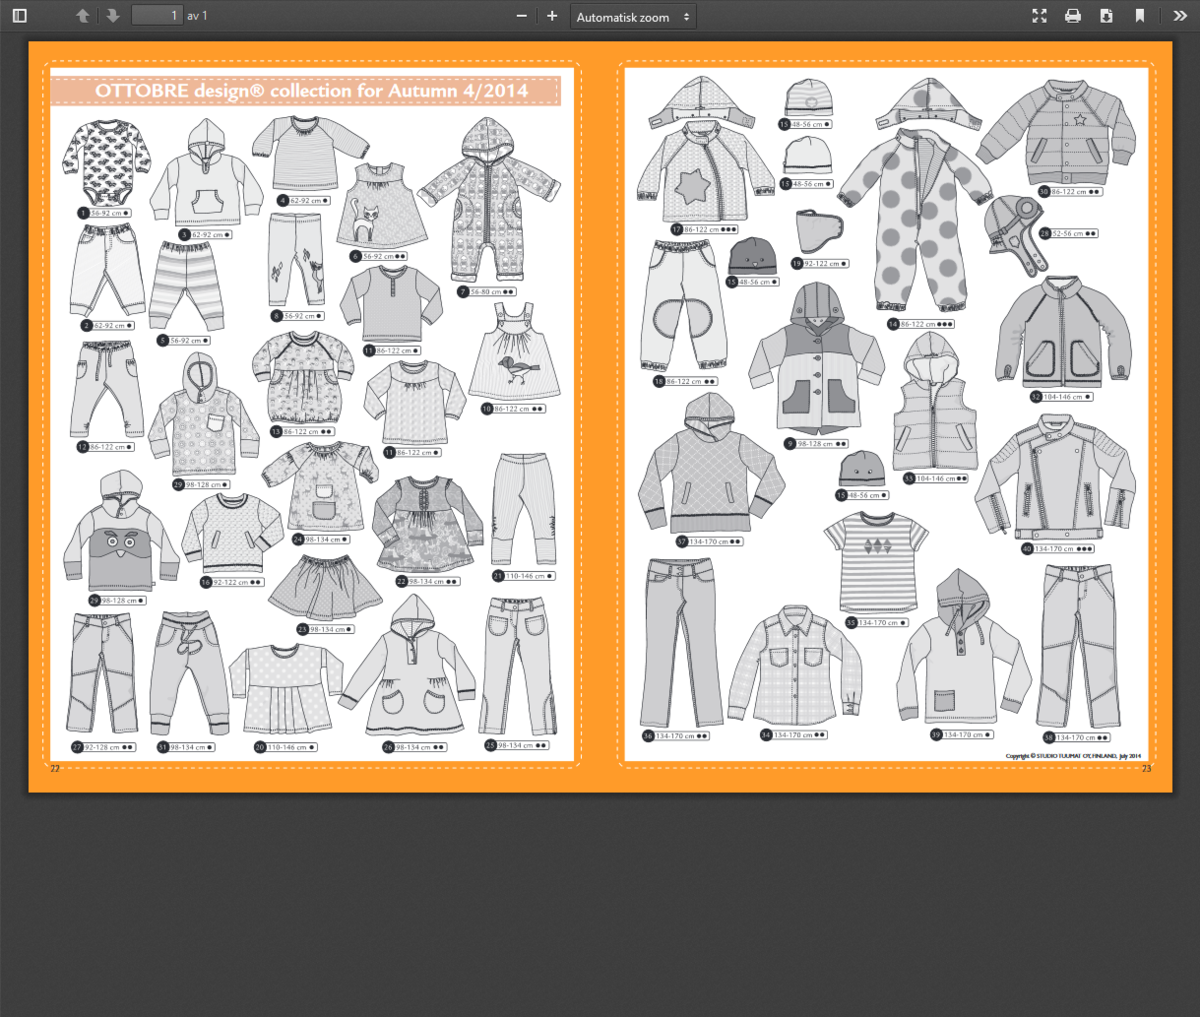Click the page number input field
Viewport: 1200px width, 1017px height.
pos(157,16)
